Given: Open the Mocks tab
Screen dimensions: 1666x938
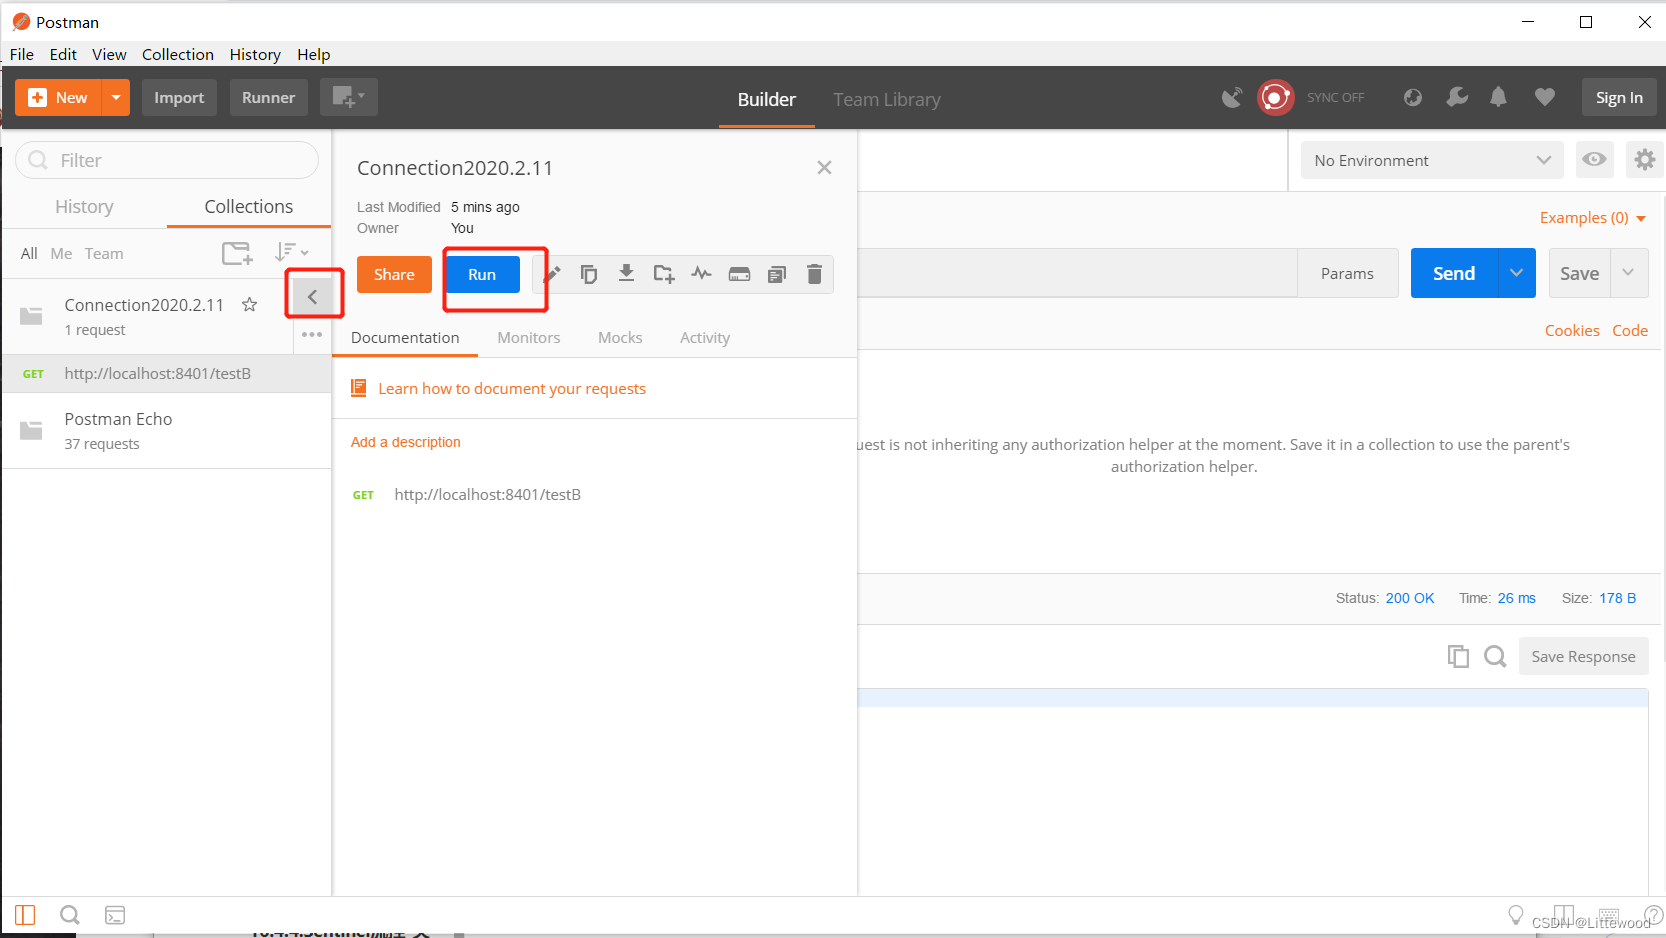Looking at the screenshot, I should pyautogui.click(x=620, y=338).
